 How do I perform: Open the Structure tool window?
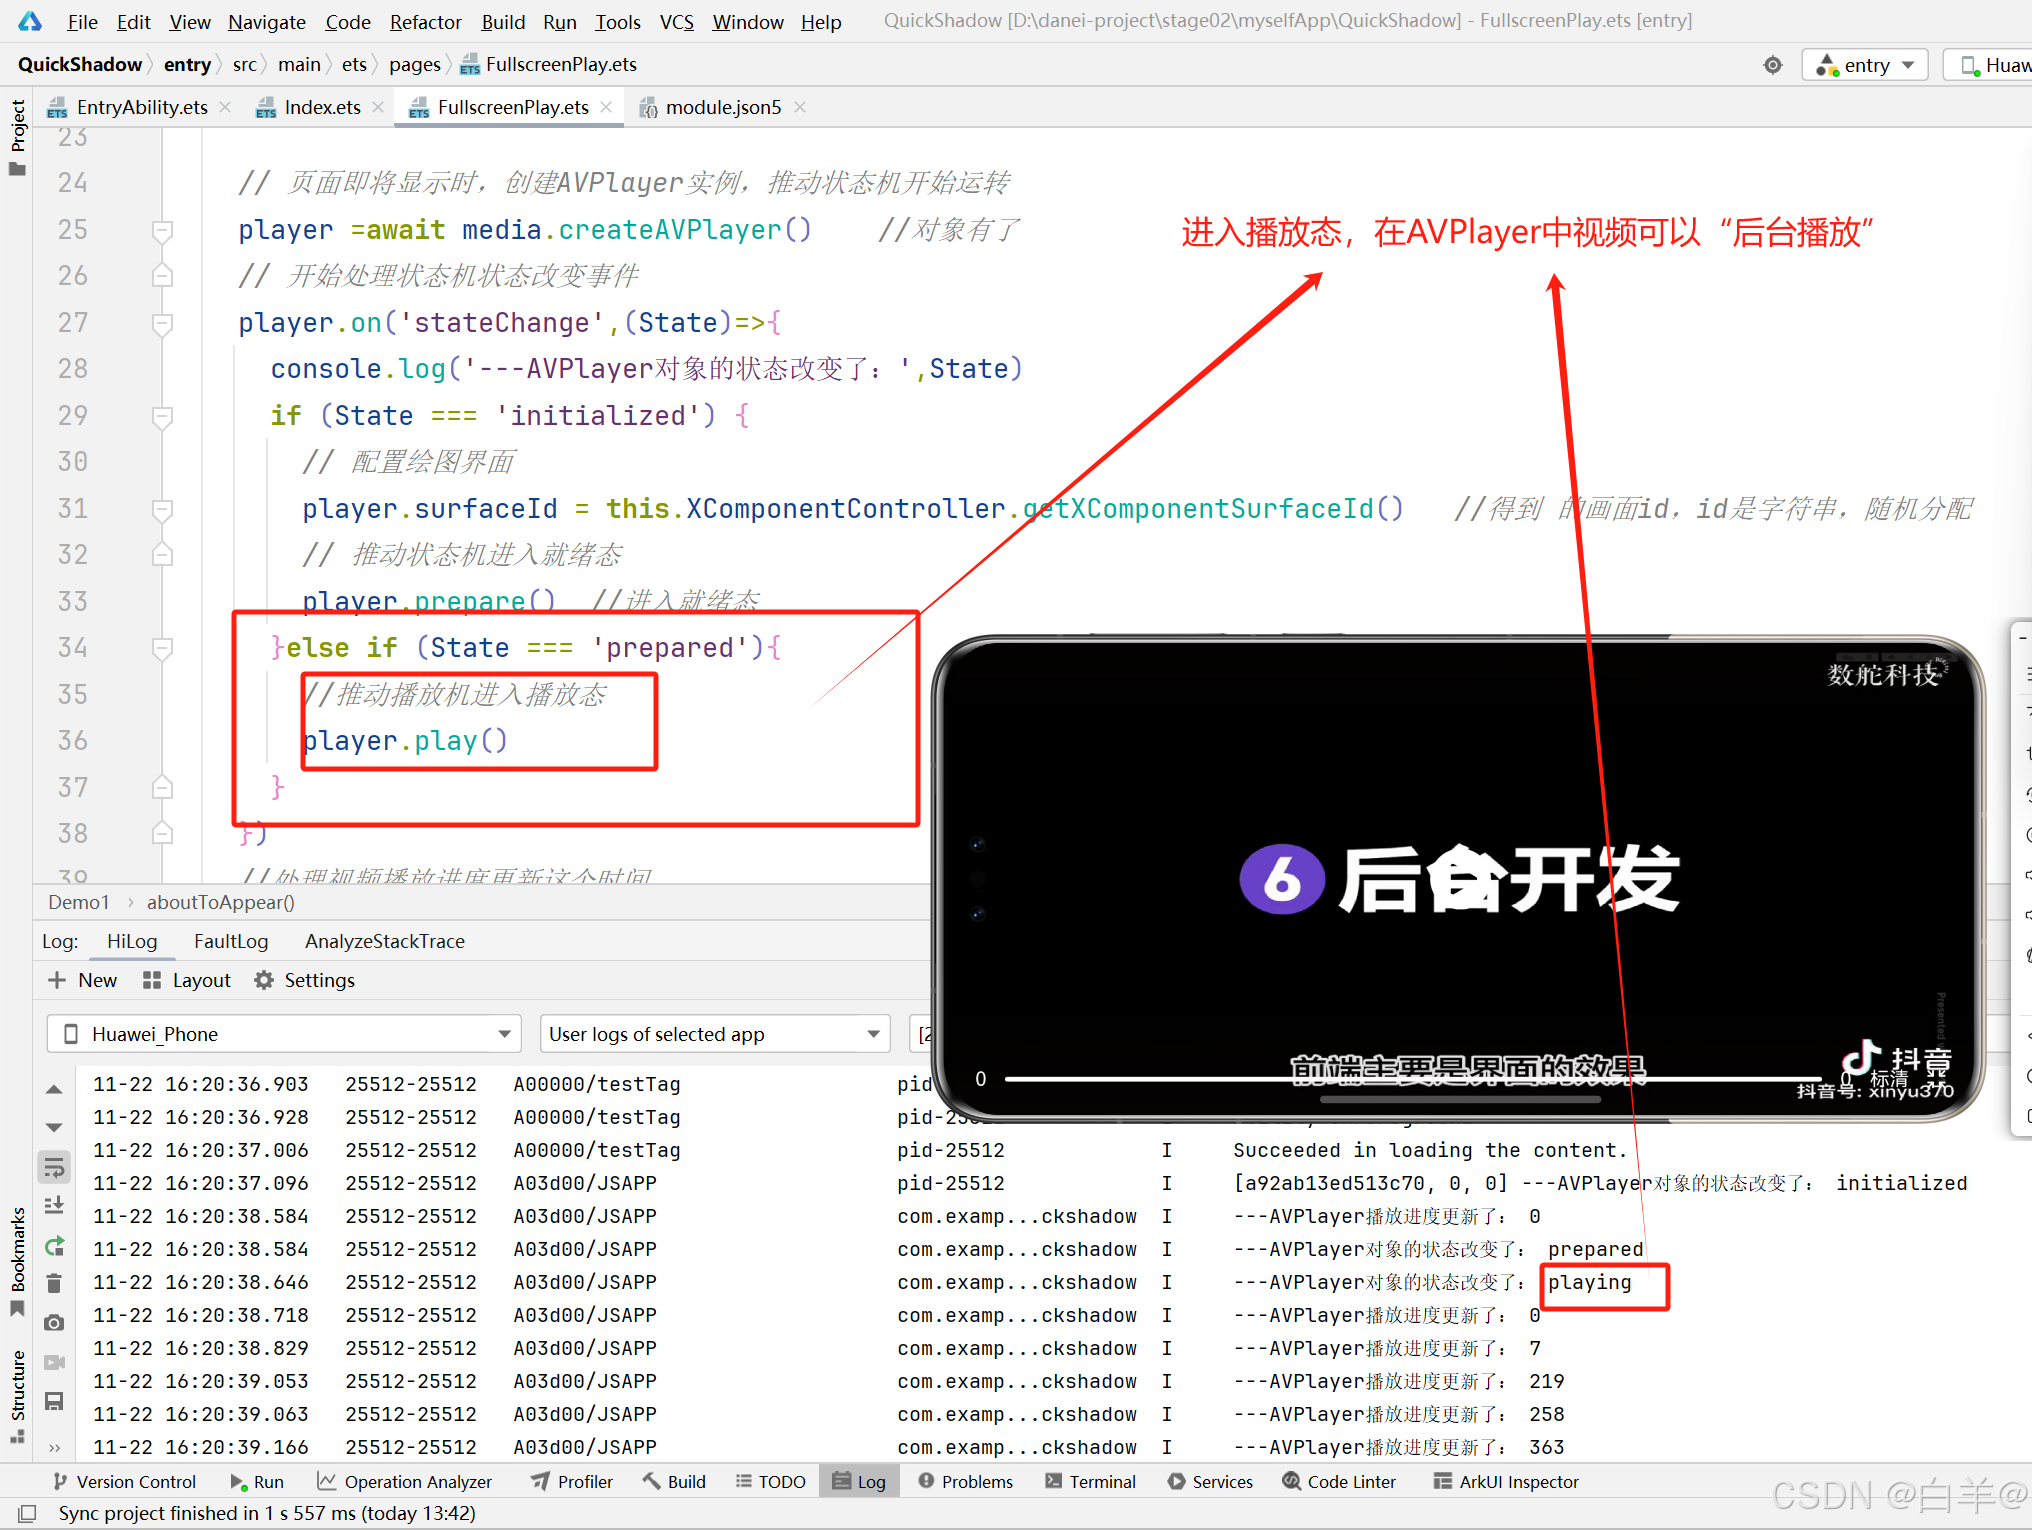(17, 1396)
